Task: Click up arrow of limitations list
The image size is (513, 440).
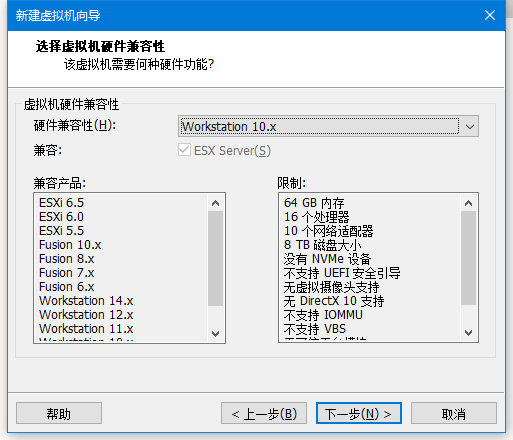Action: click(x=469, y=203)
